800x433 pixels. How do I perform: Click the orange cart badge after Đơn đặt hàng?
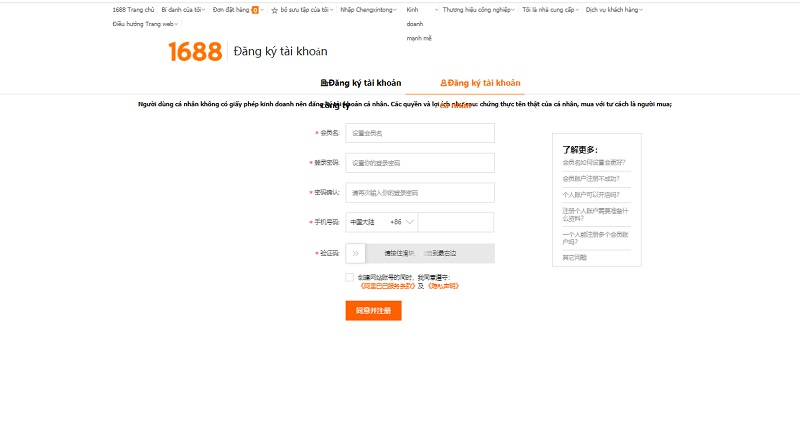255,10
